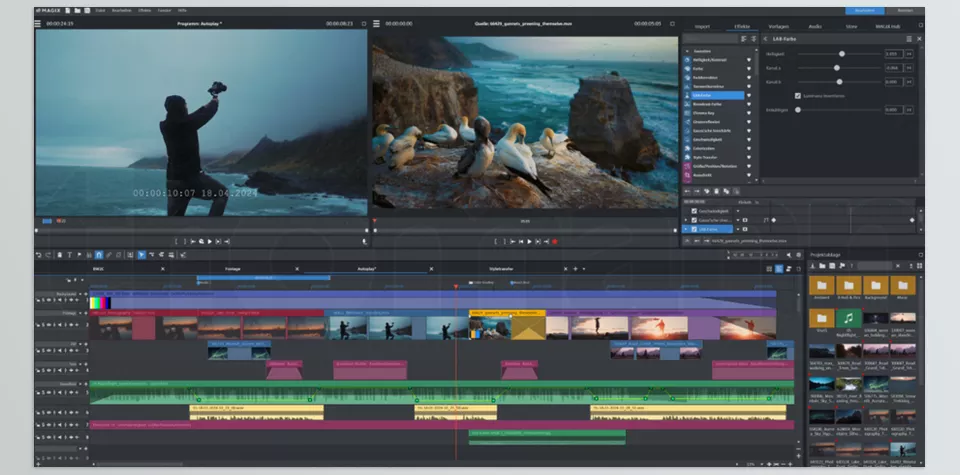Screen dimensions: 960x475
Task: Open LAB-Farbe panel options menu
Action: (x=909, y=39)
